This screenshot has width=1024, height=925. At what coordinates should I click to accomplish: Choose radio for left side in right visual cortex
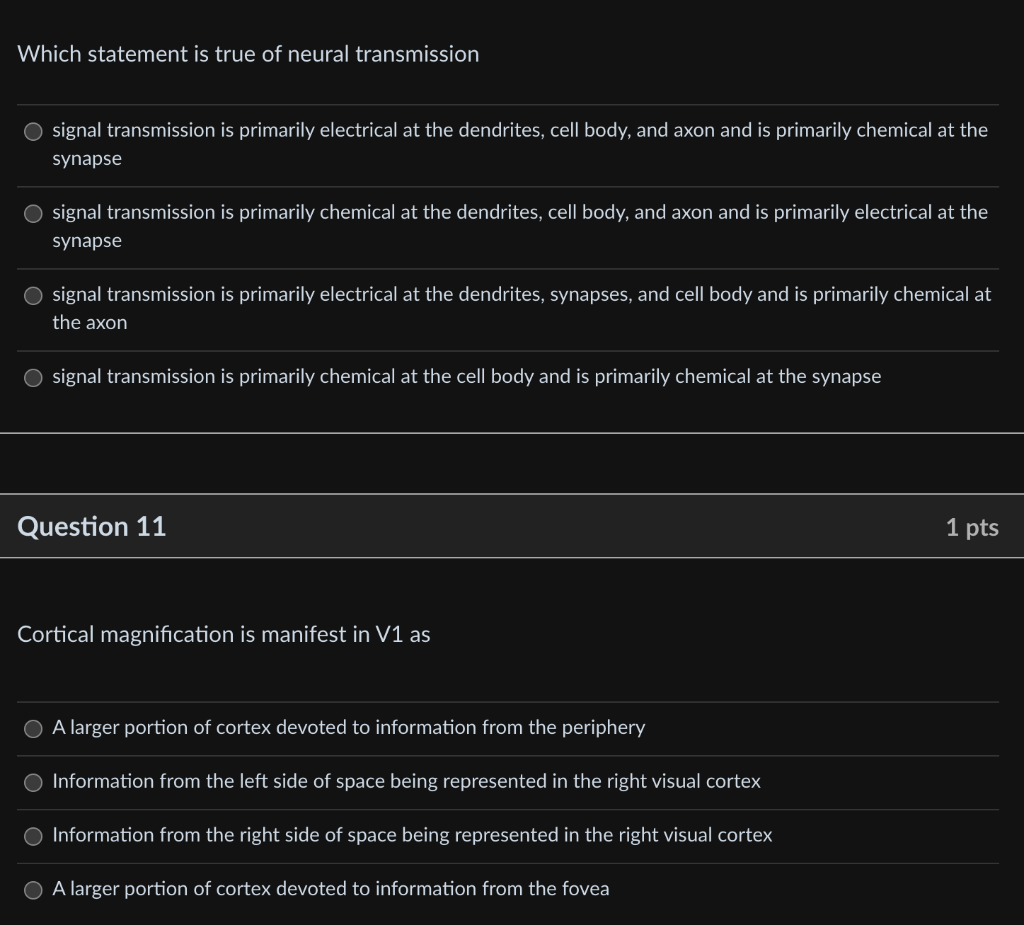tap(33, 783)
